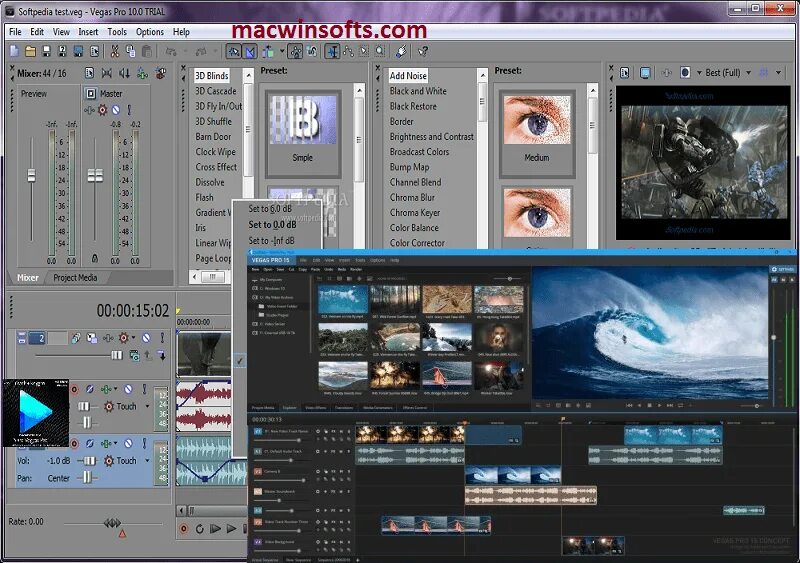Viewport: 800px width, 563px height.
Task: Open a project with the folder icon
Action: tap(31, 51)
